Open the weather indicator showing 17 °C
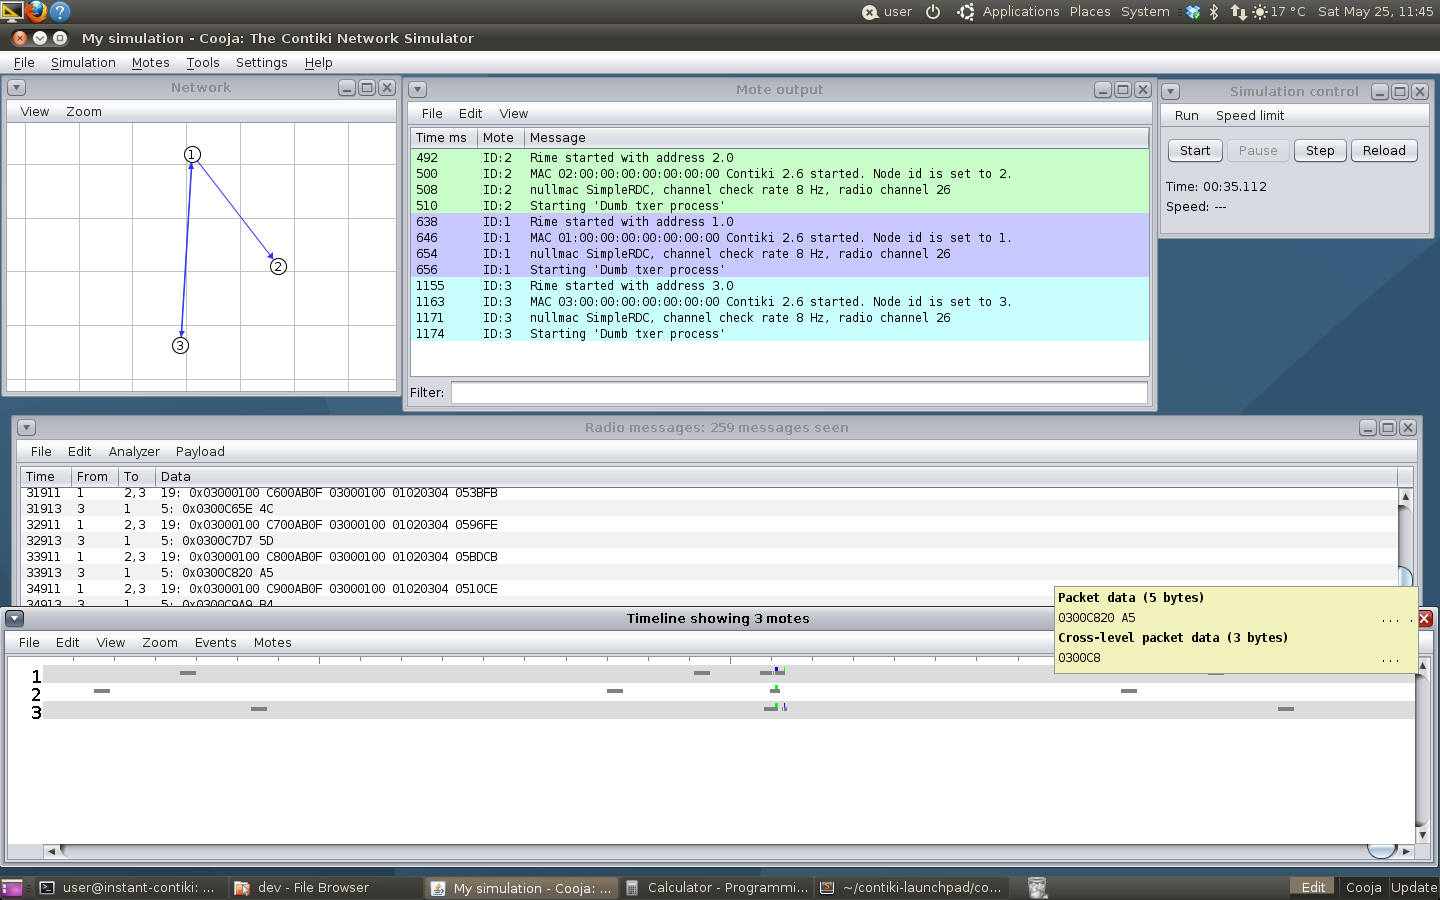Image resolution: width=1440 pixels, height=900 pixels. tap(1279, 12)
